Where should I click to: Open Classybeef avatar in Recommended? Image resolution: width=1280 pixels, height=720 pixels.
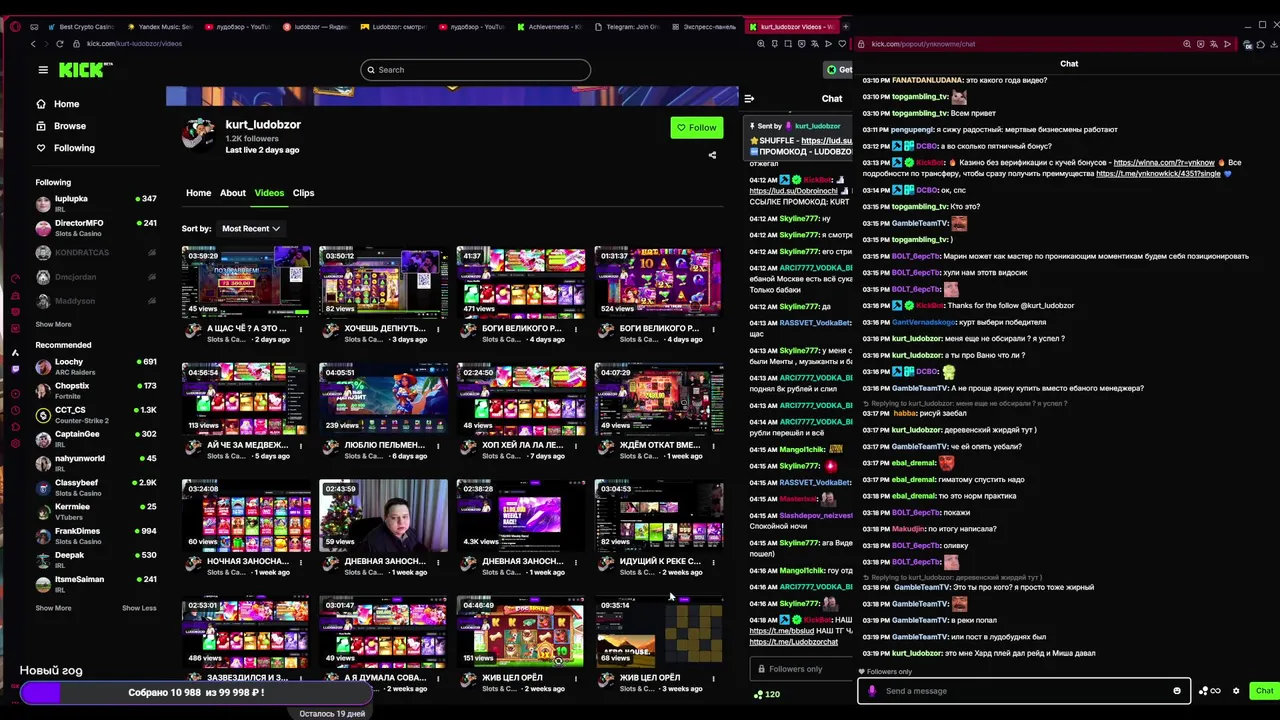[x=43, y=488]
